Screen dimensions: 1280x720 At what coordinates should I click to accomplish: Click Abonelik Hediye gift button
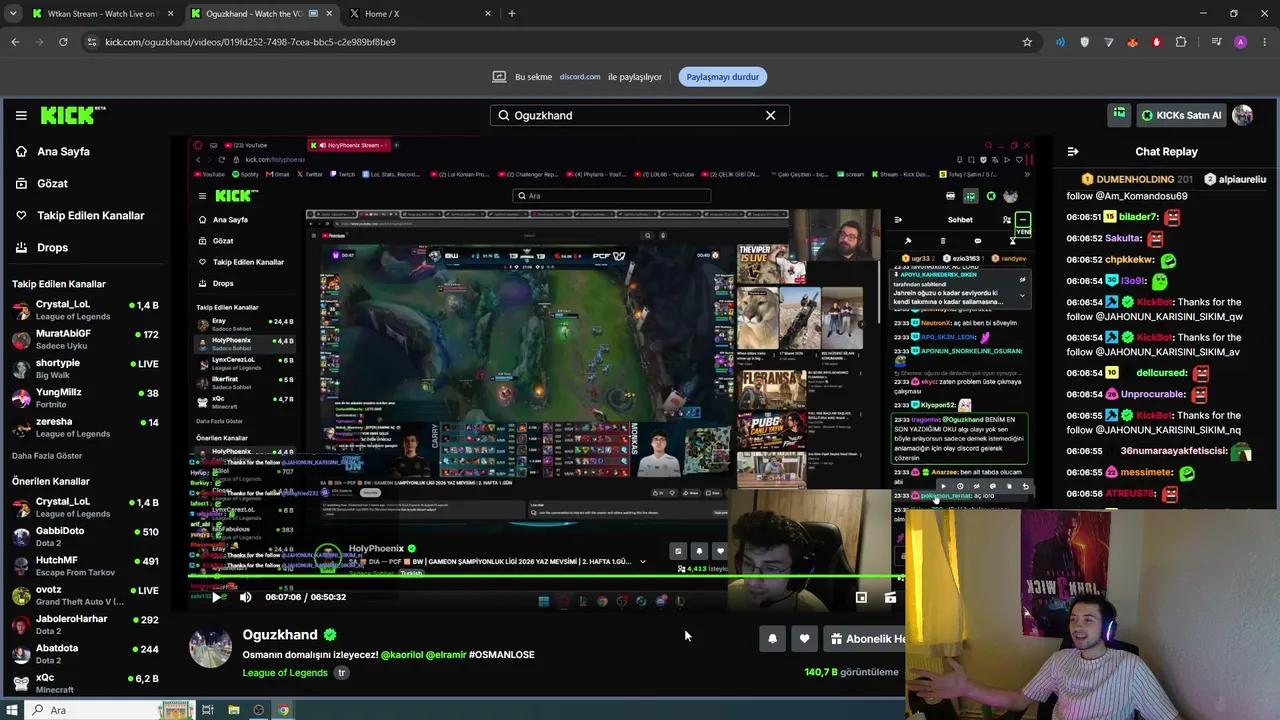pos(865,639)
